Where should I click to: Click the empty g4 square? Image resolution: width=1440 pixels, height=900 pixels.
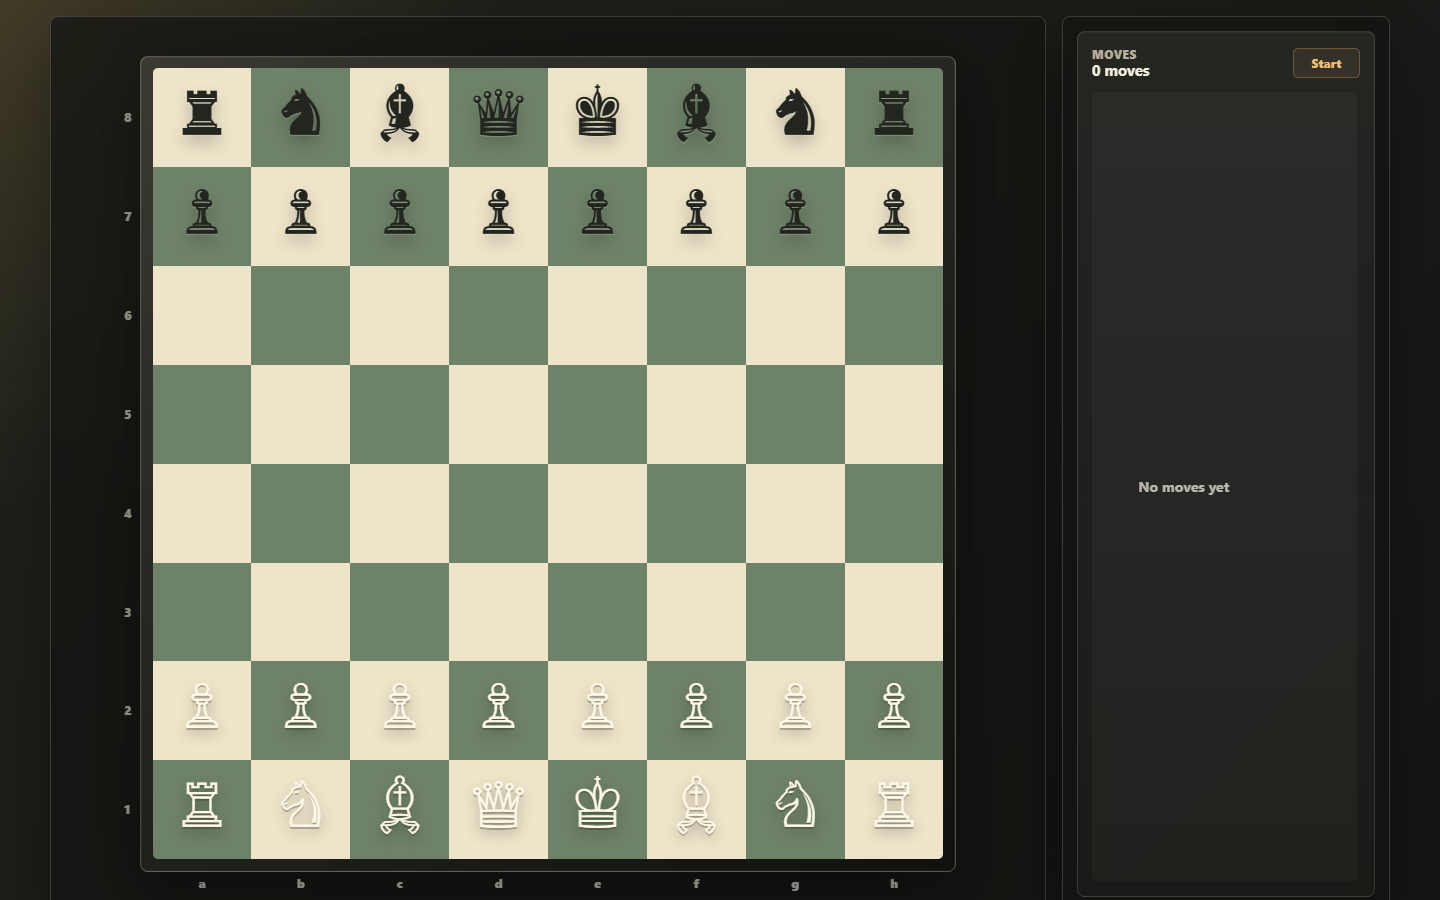(x=795, y=513)
